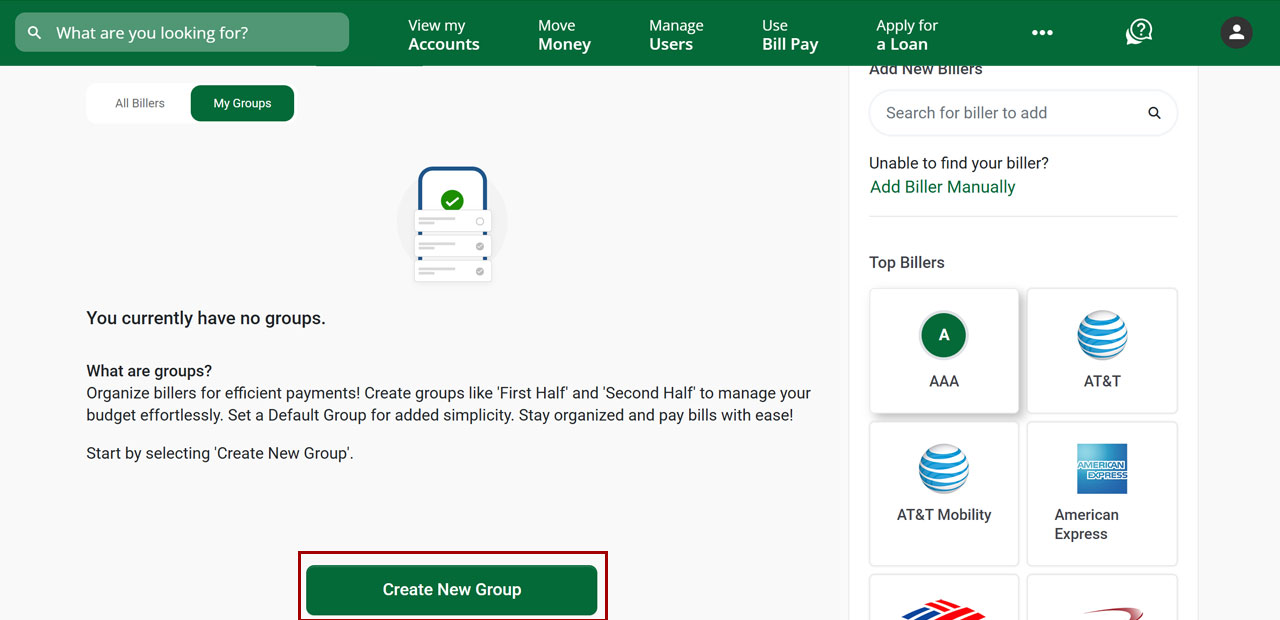Open the Use Bill Pay menu

(789, 33)
